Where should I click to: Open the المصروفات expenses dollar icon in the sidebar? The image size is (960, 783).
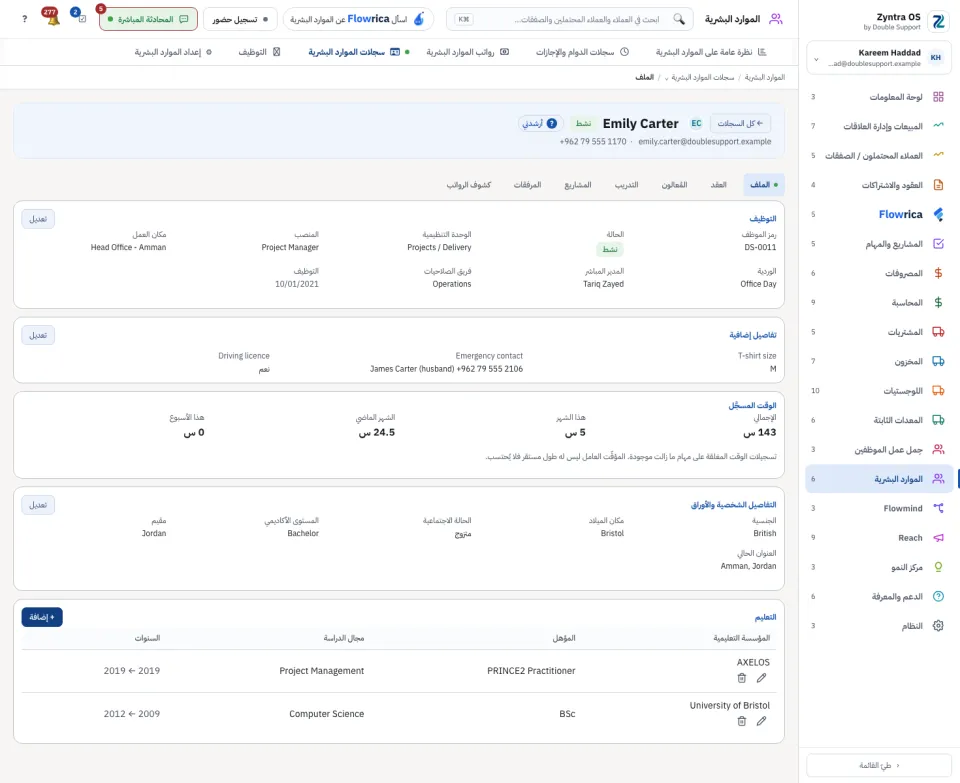pos(938,273)
